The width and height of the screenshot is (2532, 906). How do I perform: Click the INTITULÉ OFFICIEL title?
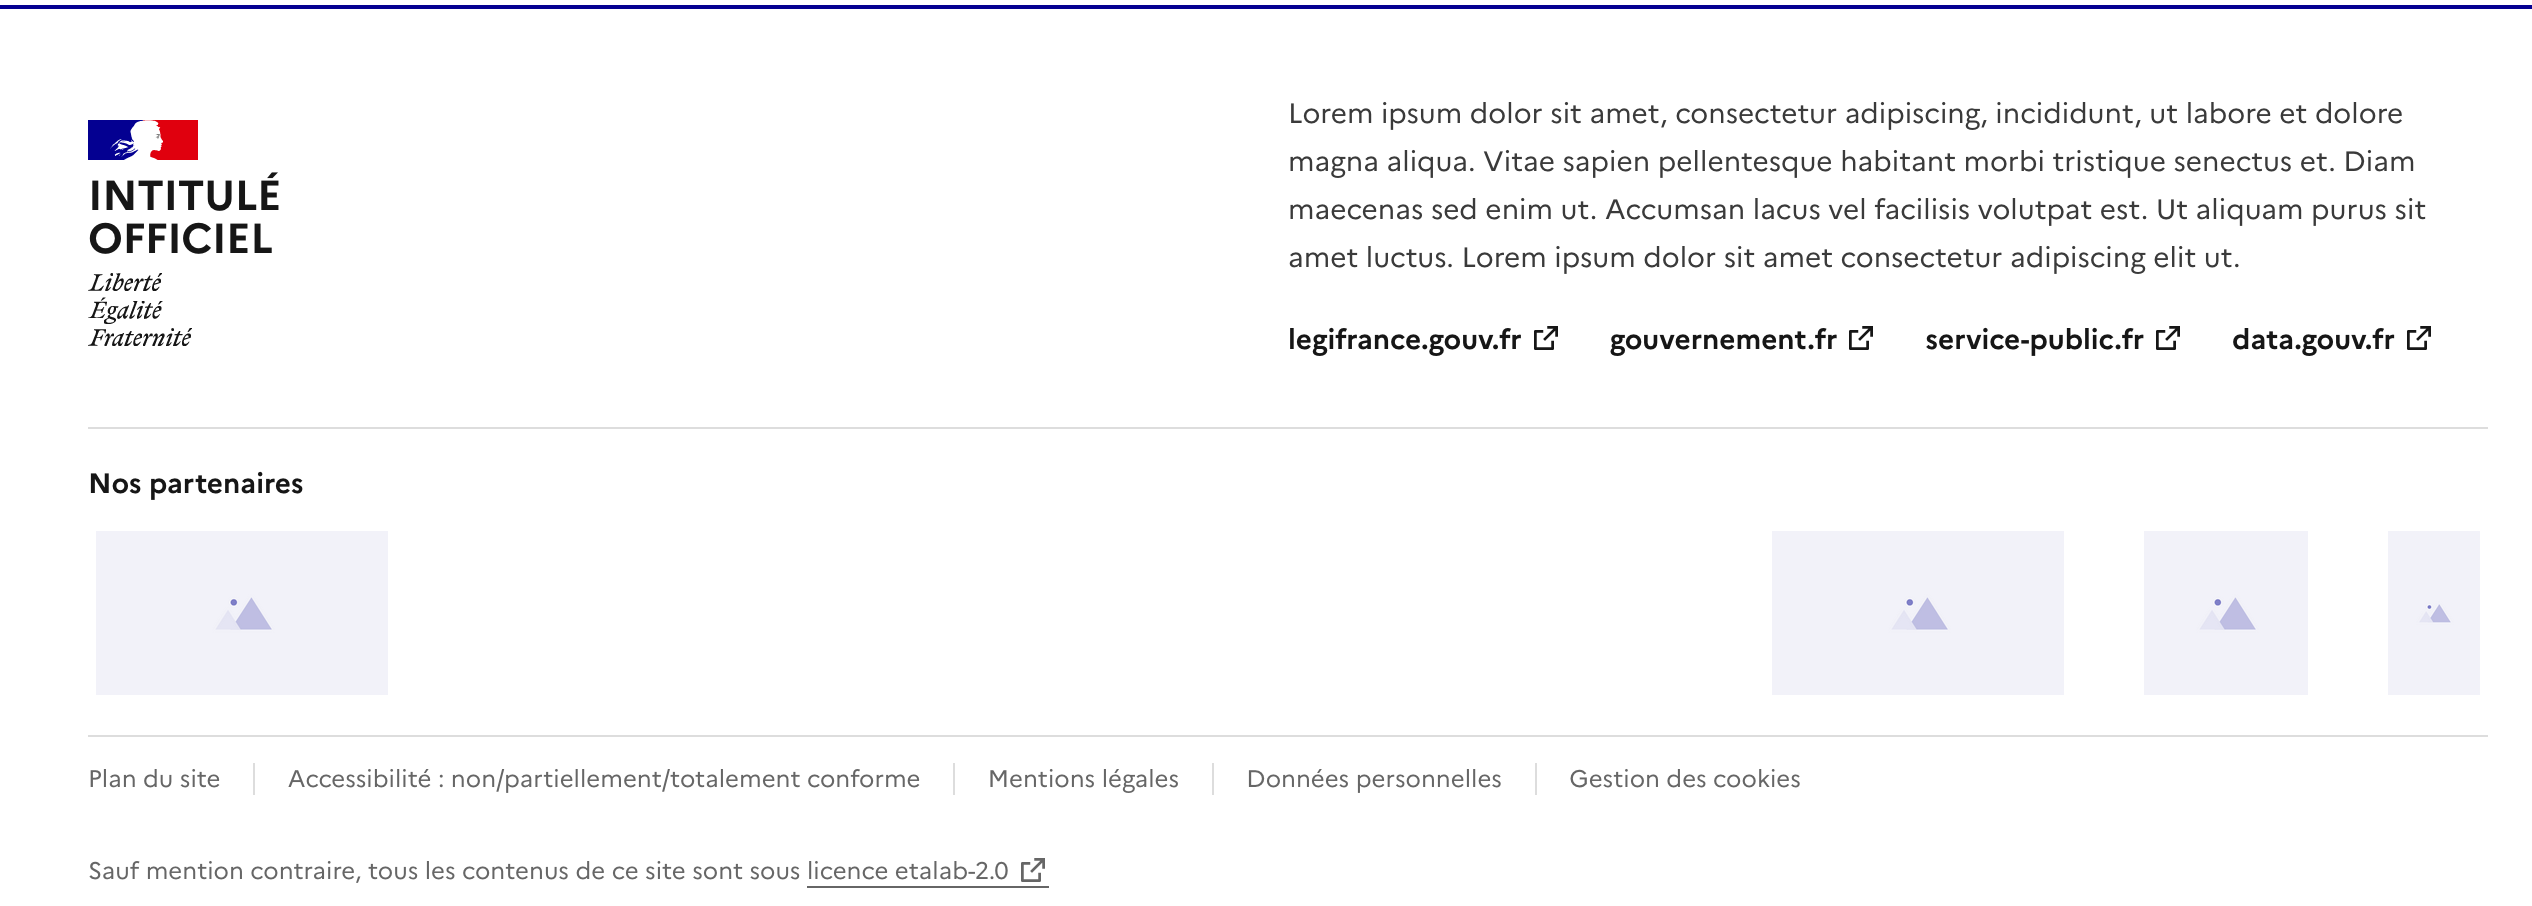point(185,217)
